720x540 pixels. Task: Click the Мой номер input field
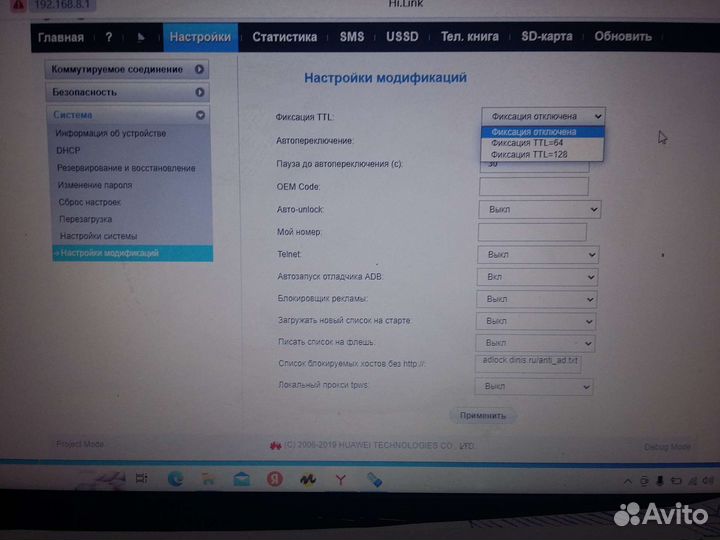[532, 232]
